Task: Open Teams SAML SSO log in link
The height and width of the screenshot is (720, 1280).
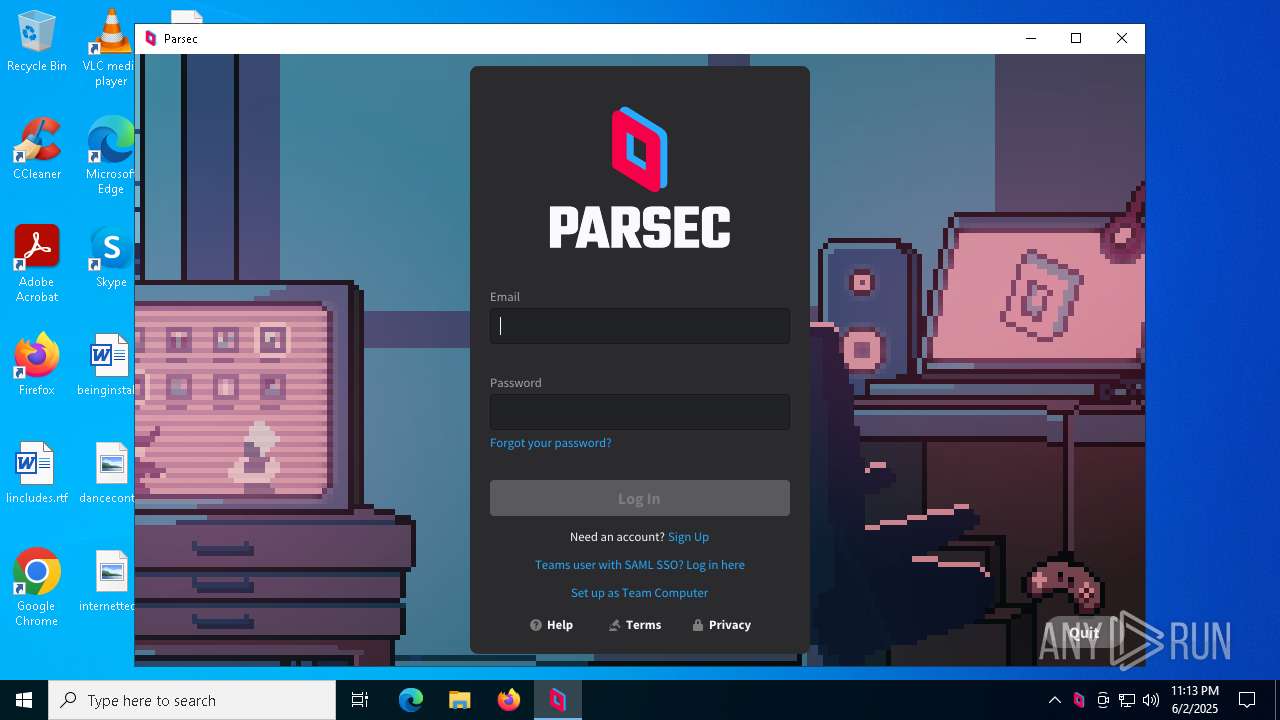Action: tap(640, 565)
